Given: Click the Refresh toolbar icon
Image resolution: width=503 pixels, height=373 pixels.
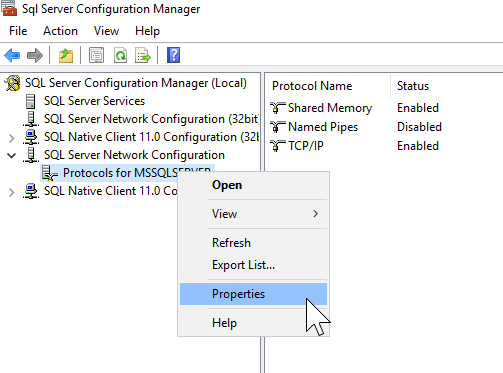Looking at the screenshot, I should (120, 55).
